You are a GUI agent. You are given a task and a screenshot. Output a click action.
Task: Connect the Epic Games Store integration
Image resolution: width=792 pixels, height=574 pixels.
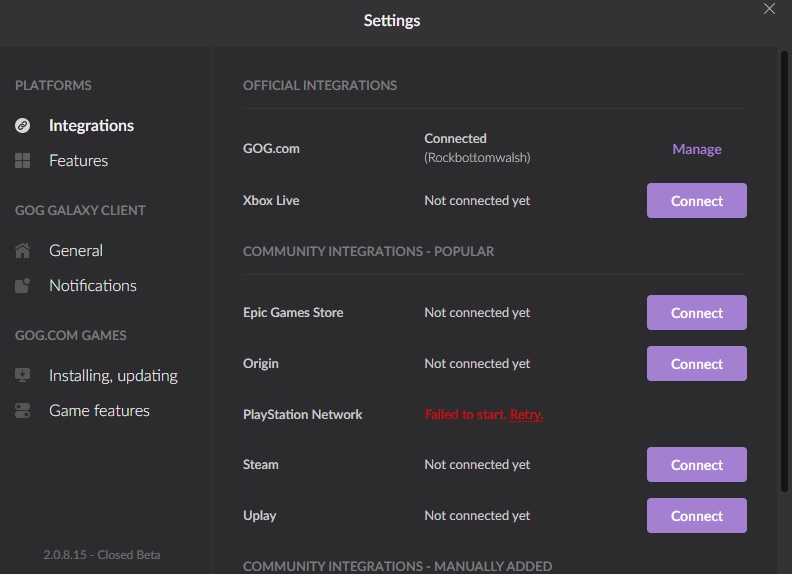pyautogui.click(x=697, y=313)
